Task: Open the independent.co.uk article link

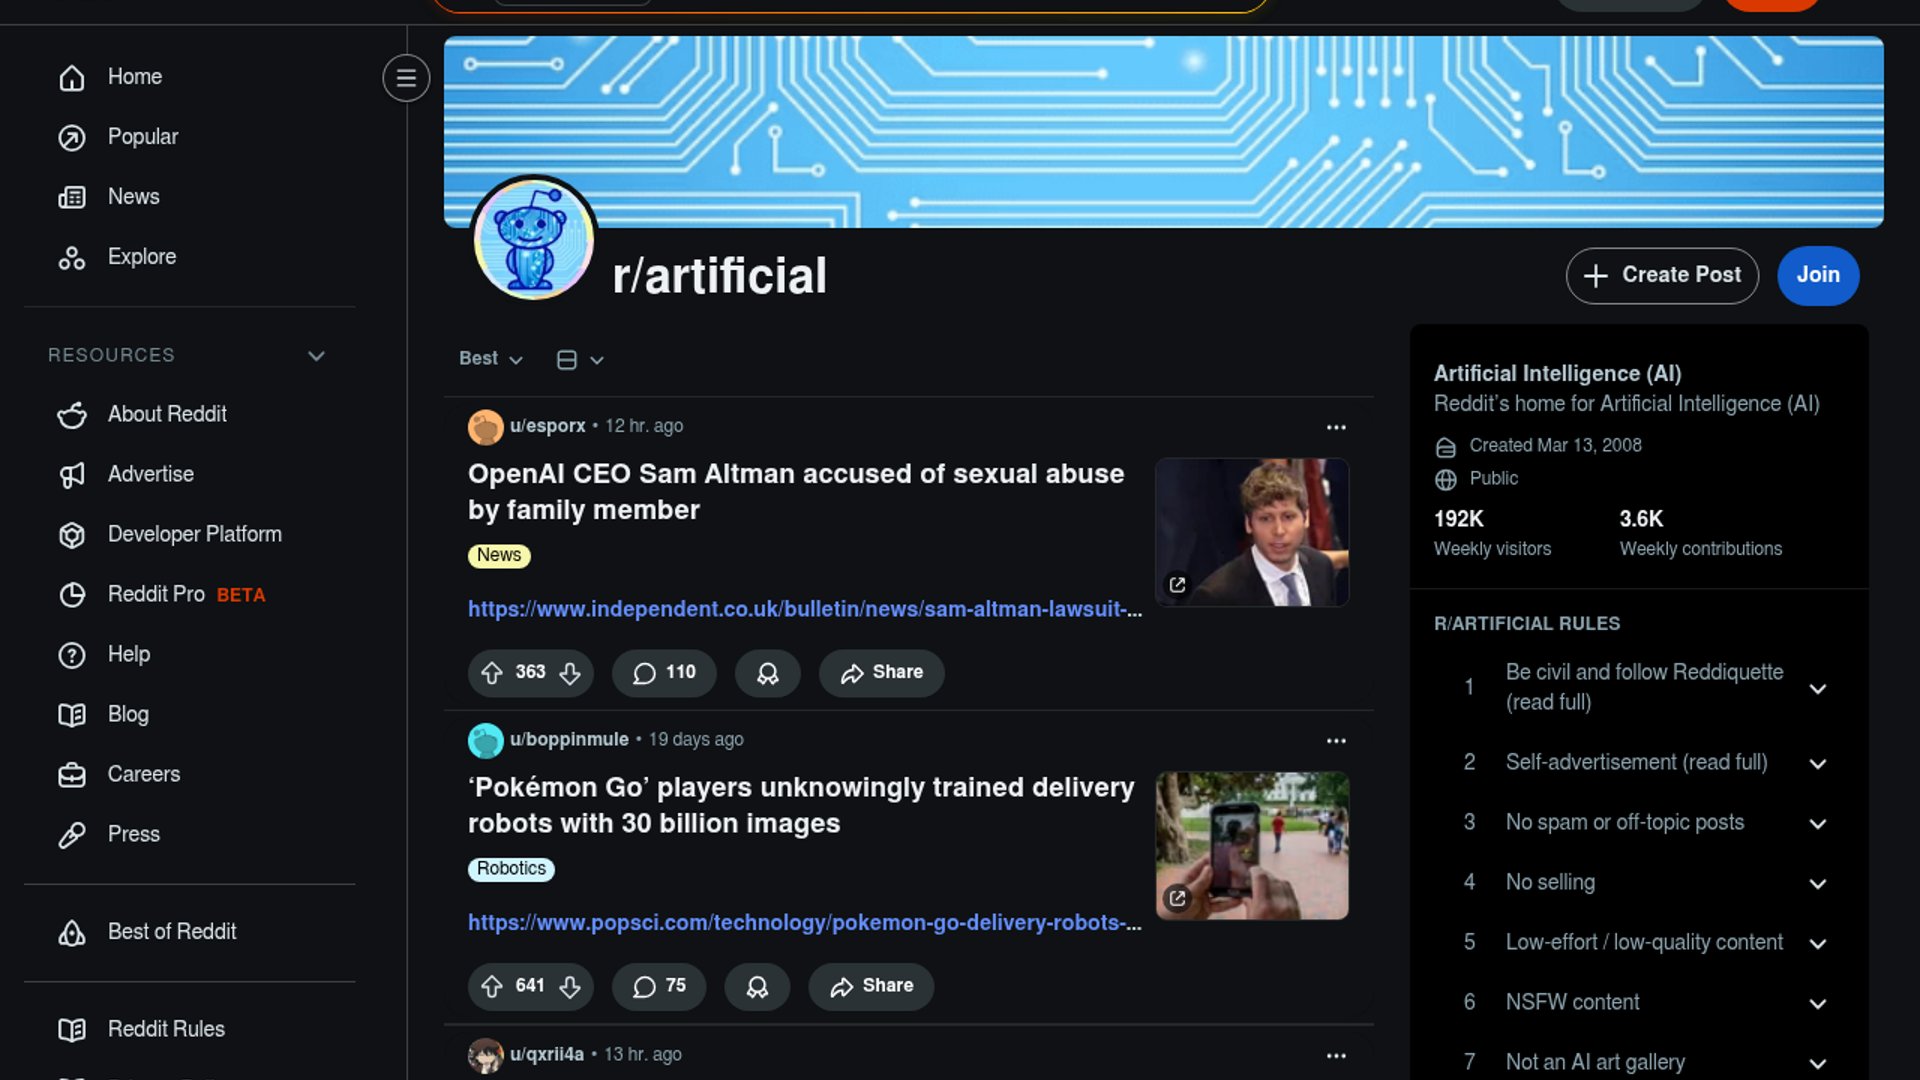Action: 804,609
